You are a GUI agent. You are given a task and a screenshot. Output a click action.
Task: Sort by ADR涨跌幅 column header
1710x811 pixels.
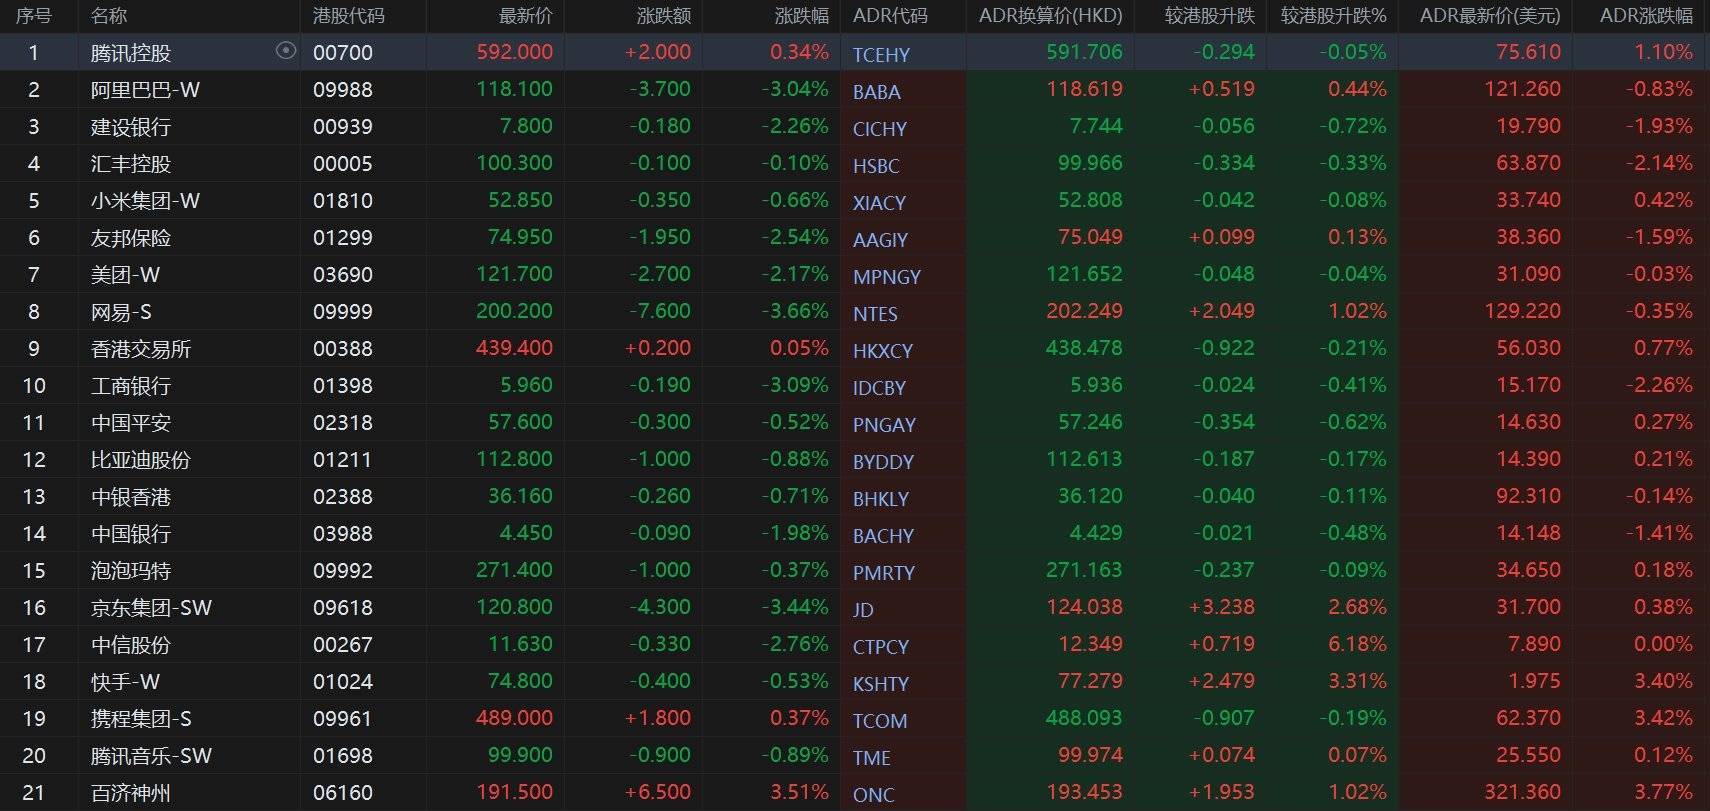1646,16
